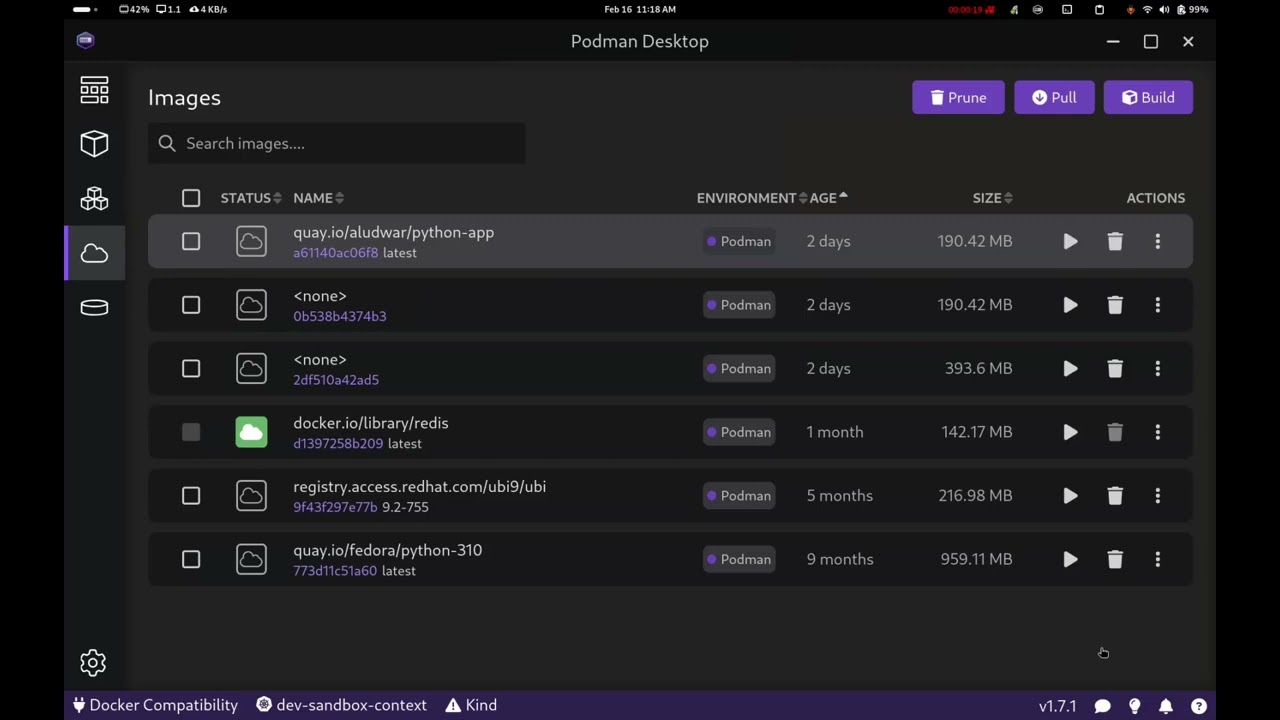The height and width of the screenshot is (720, 1280).
Task: Open the Pods sidebar icon
Action: tap(94, 199)
